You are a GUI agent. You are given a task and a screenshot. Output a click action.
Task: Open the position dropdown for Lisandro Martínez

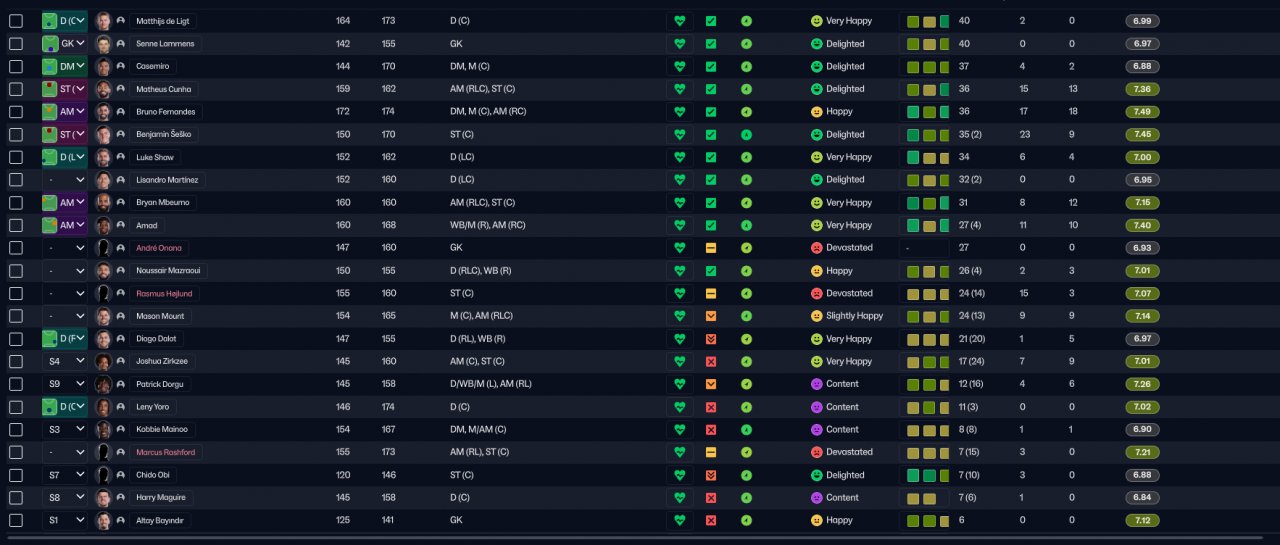(x=65, y=180)
